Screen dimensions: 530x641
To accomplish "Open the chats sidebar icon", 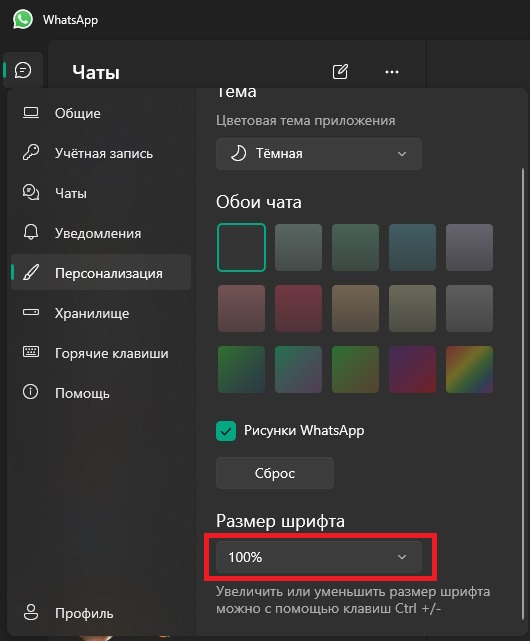I will pos(23,70).
